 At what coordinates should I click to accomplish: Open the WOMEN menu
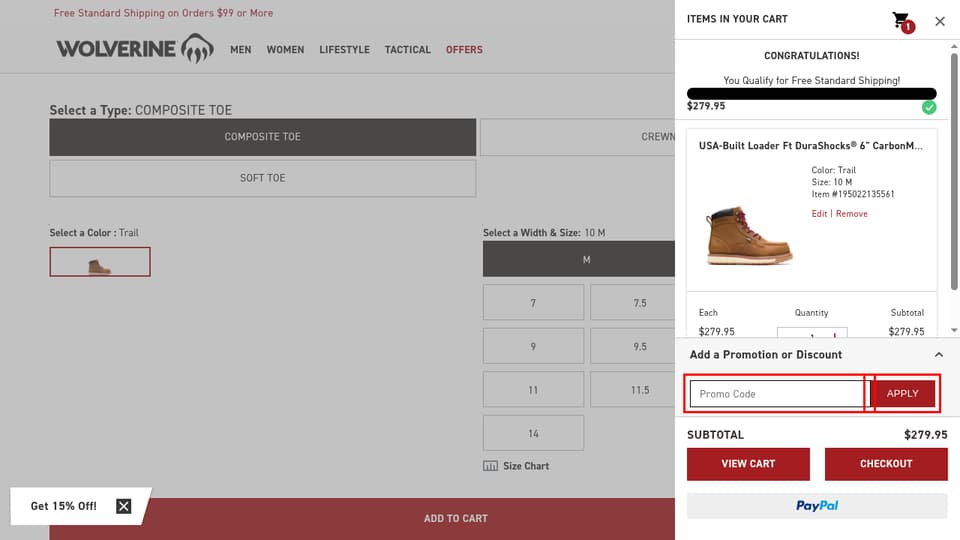(285, 50)
